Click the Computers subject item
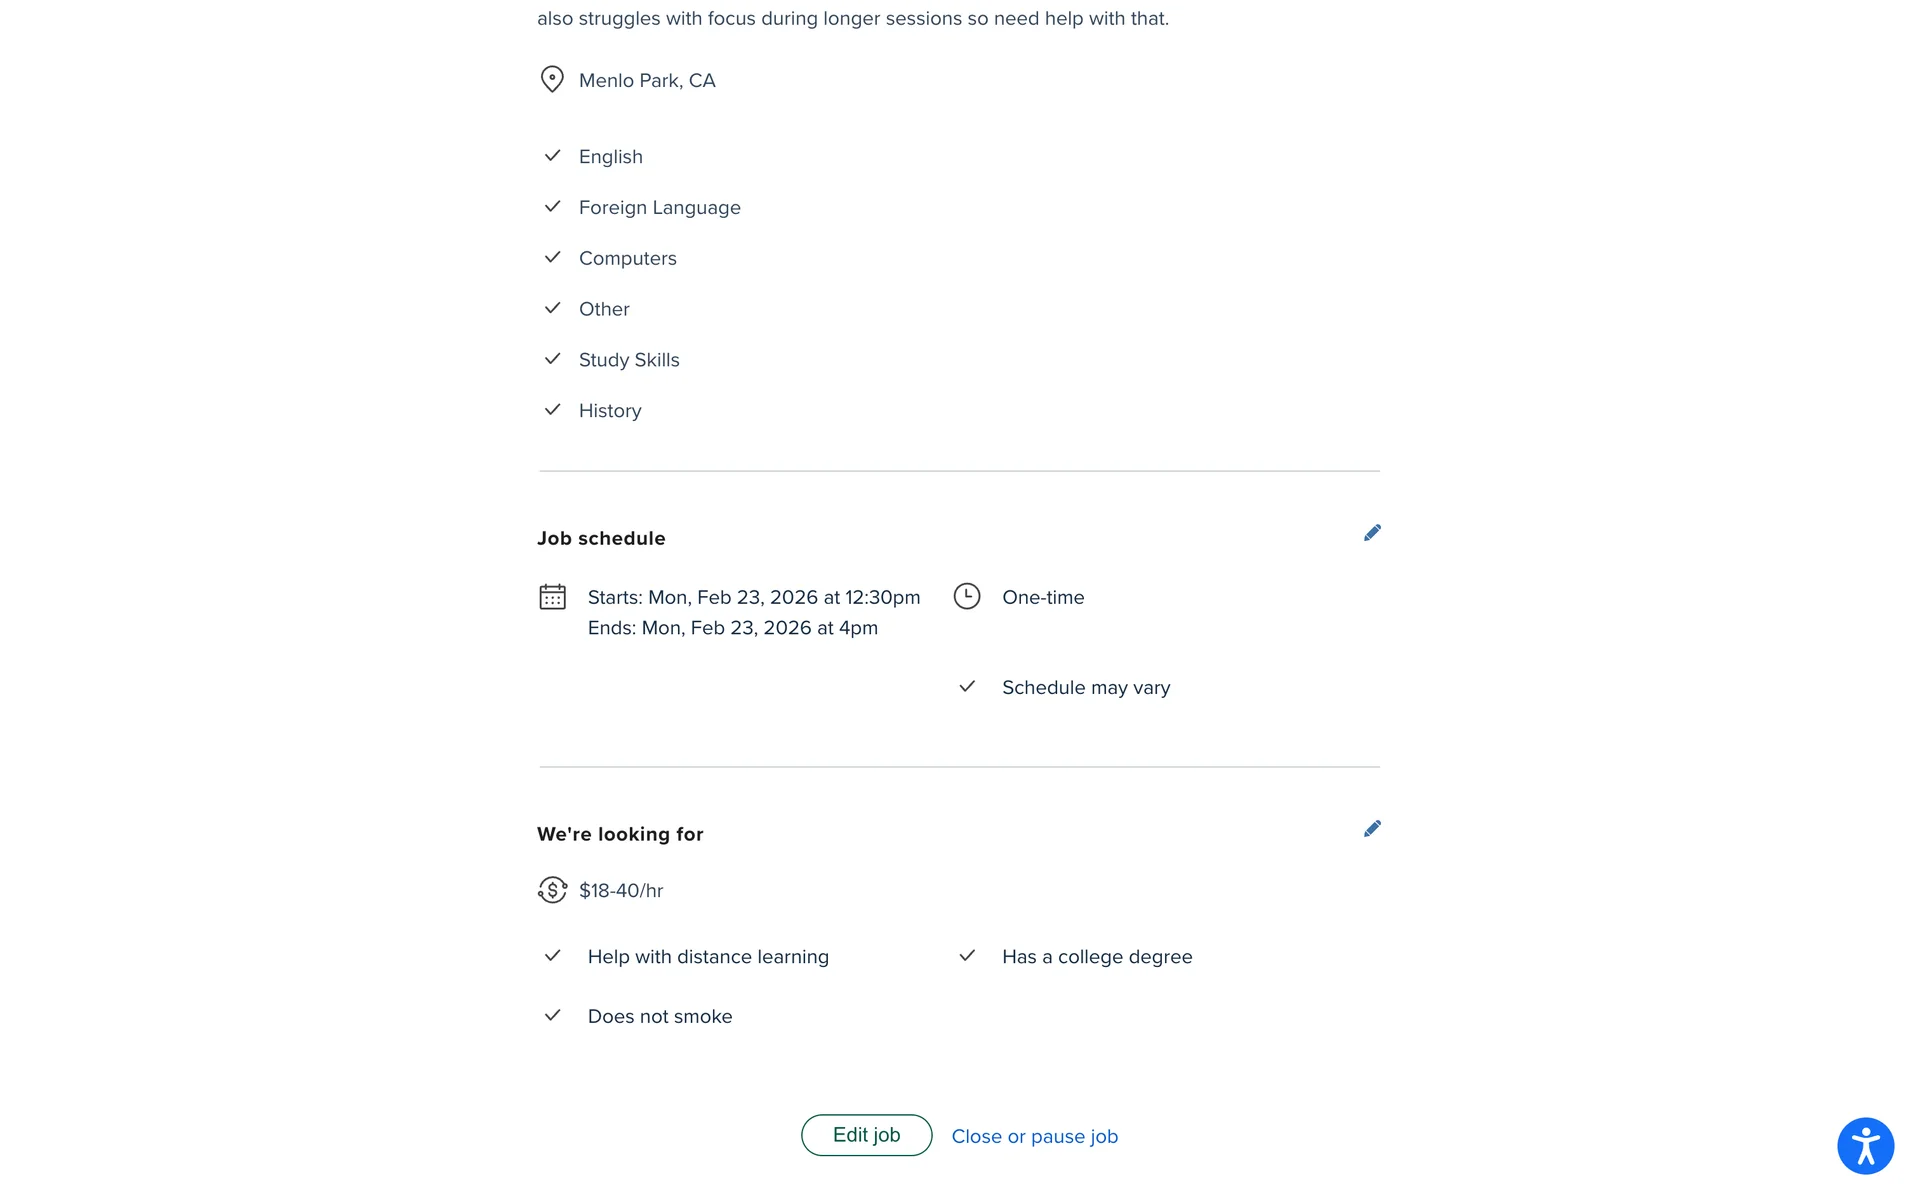 (627, 258)
